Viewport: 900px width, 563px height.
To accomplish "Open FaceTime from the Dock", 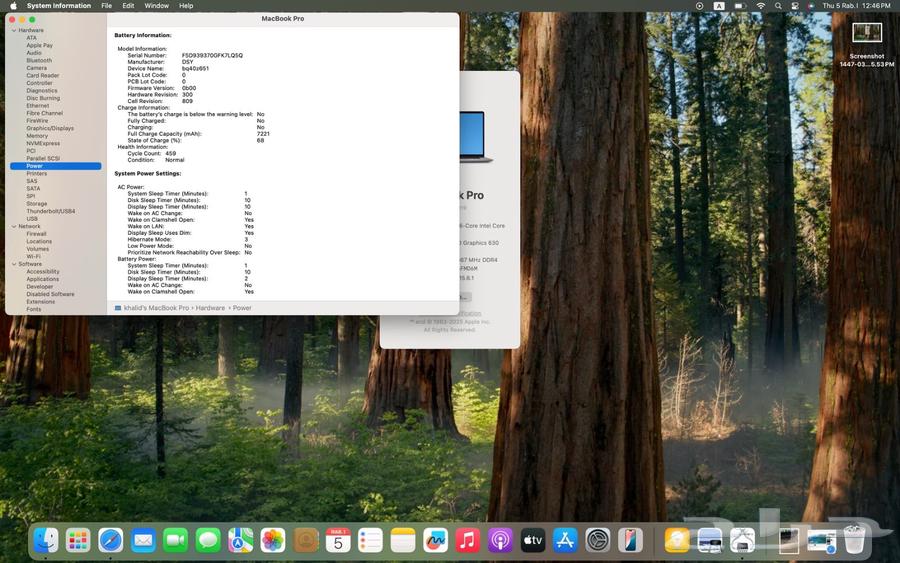I will tap(176, 540).
